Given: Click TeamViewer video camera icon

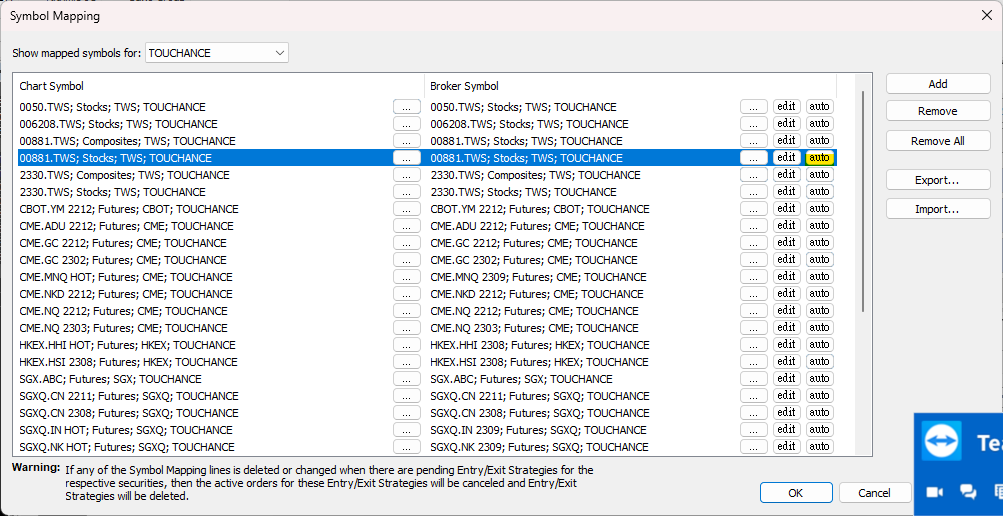Looking at the screenshot, I should point(936,492).
